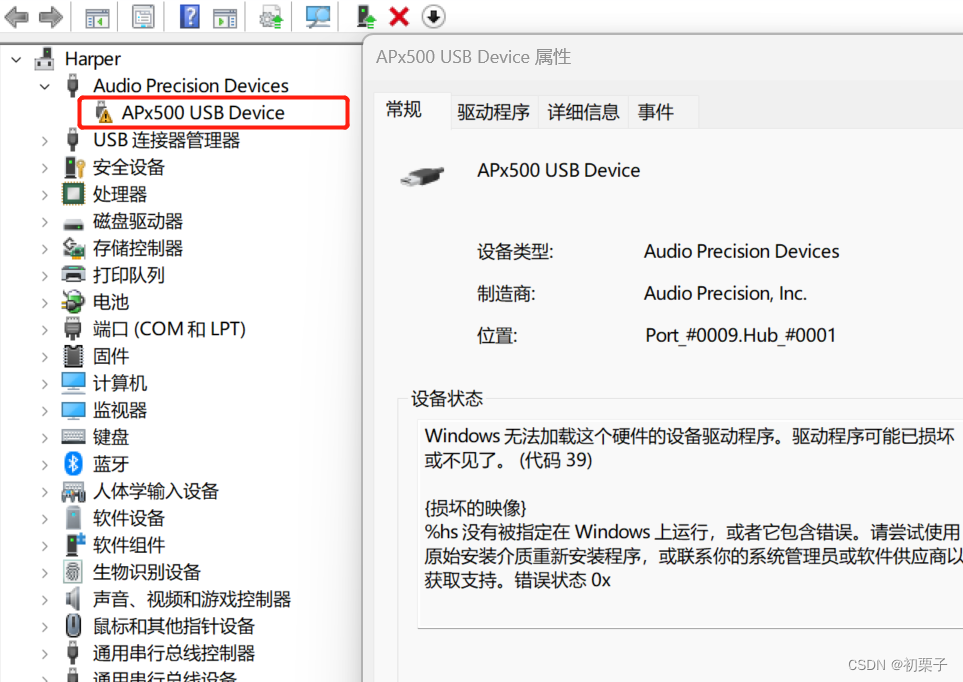The image size is (963, 682).
Task: Click the 蓝牙 Bluetooth icon
Action: click(73, 464)
